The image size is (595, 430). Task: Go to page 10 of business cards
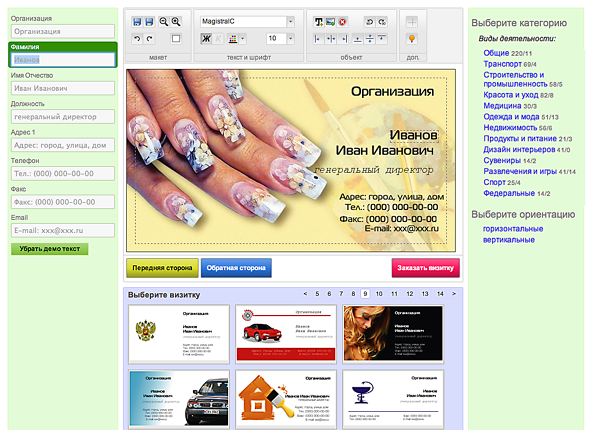pos(379,294)
